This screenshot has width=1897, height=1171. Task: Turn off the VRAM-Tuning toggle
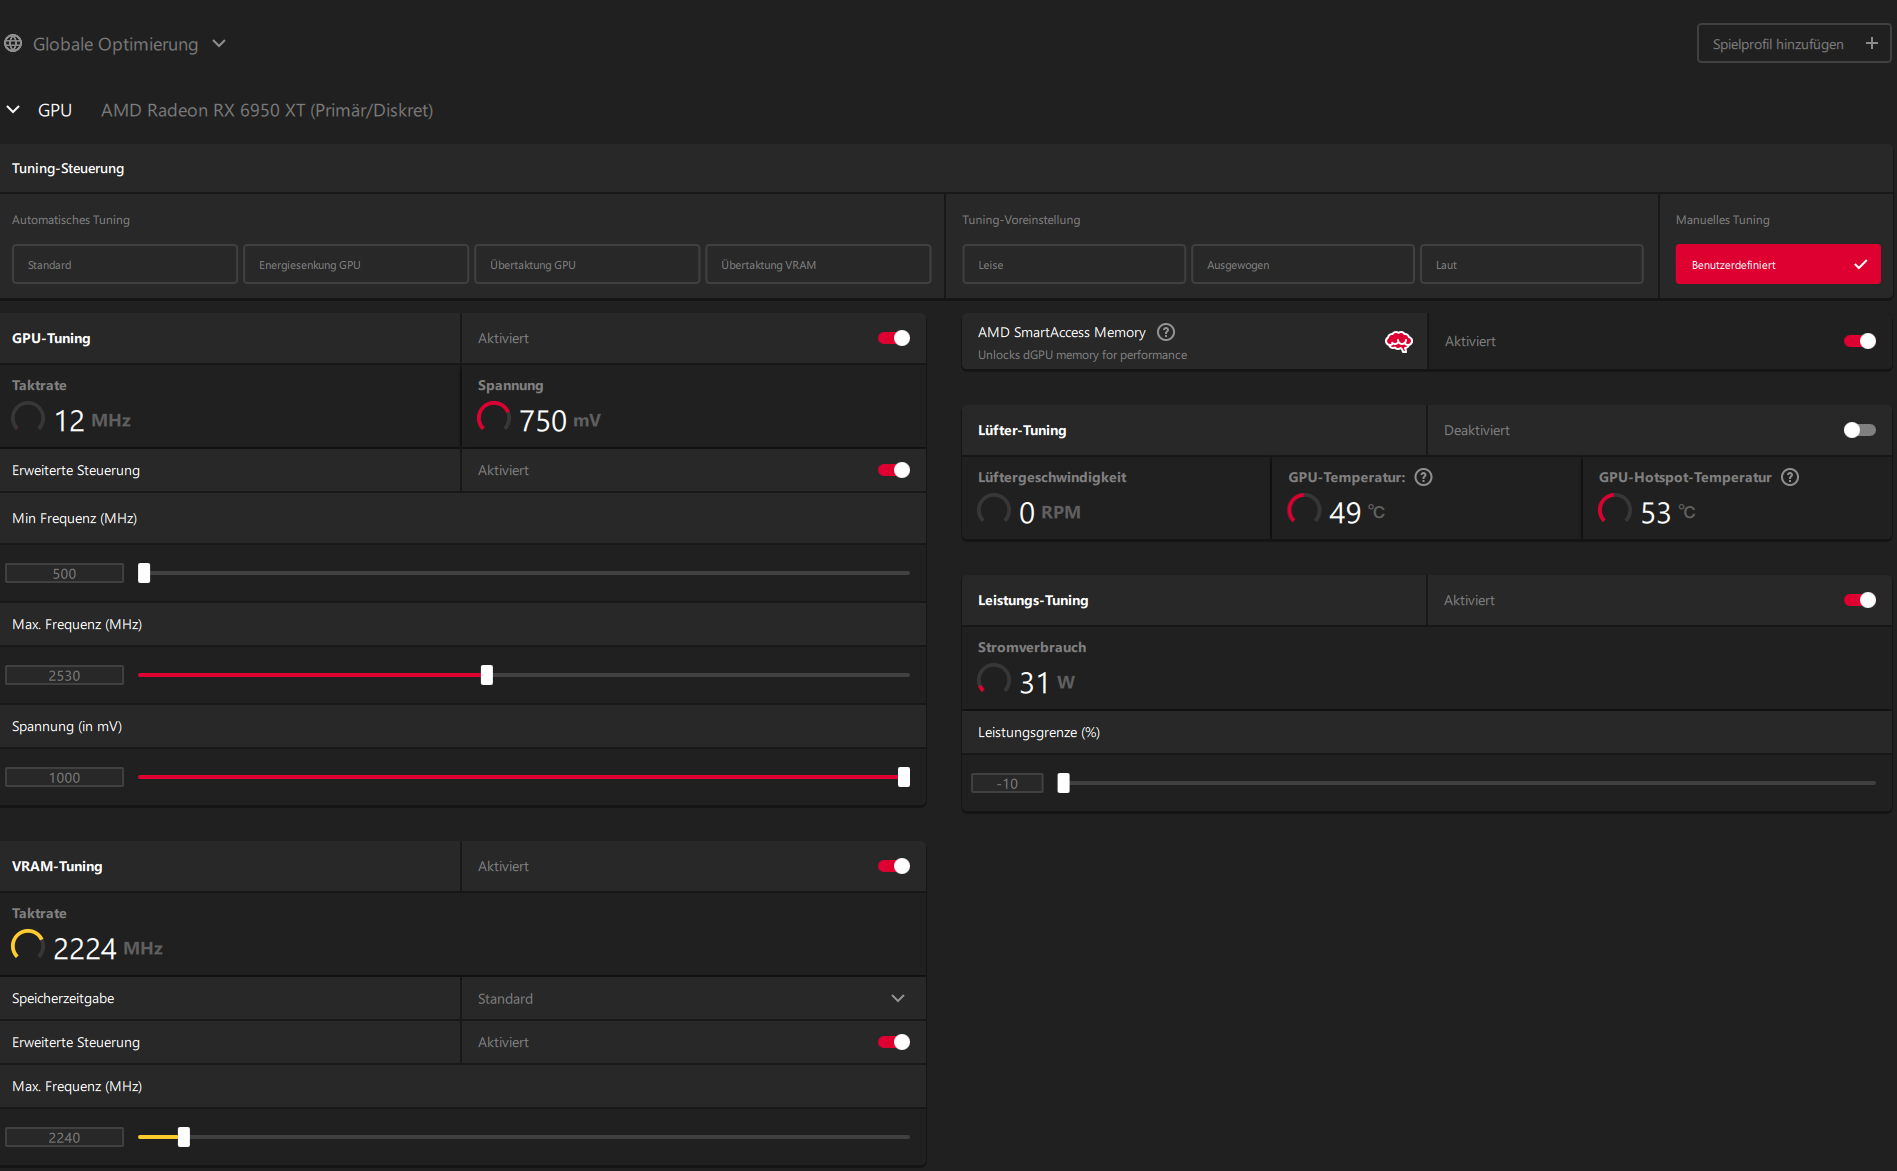tap(894, 866)
